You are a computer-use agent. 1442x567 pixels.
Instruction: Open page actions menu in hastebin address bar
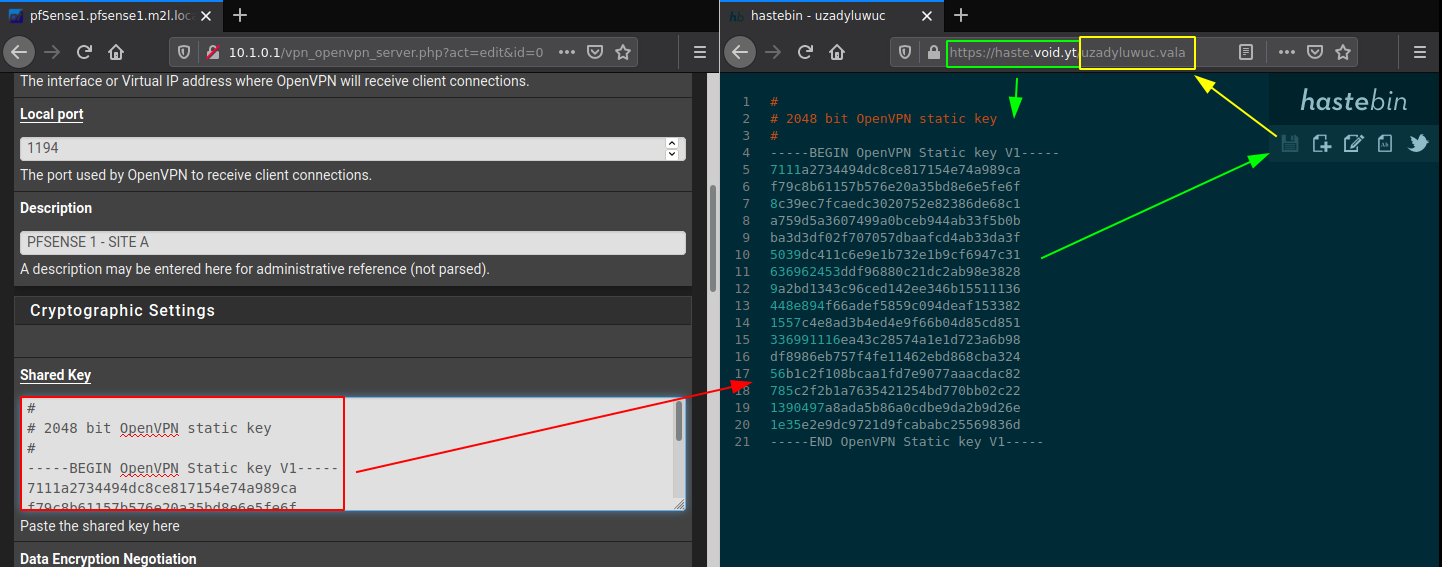(x=1287, y=53)
